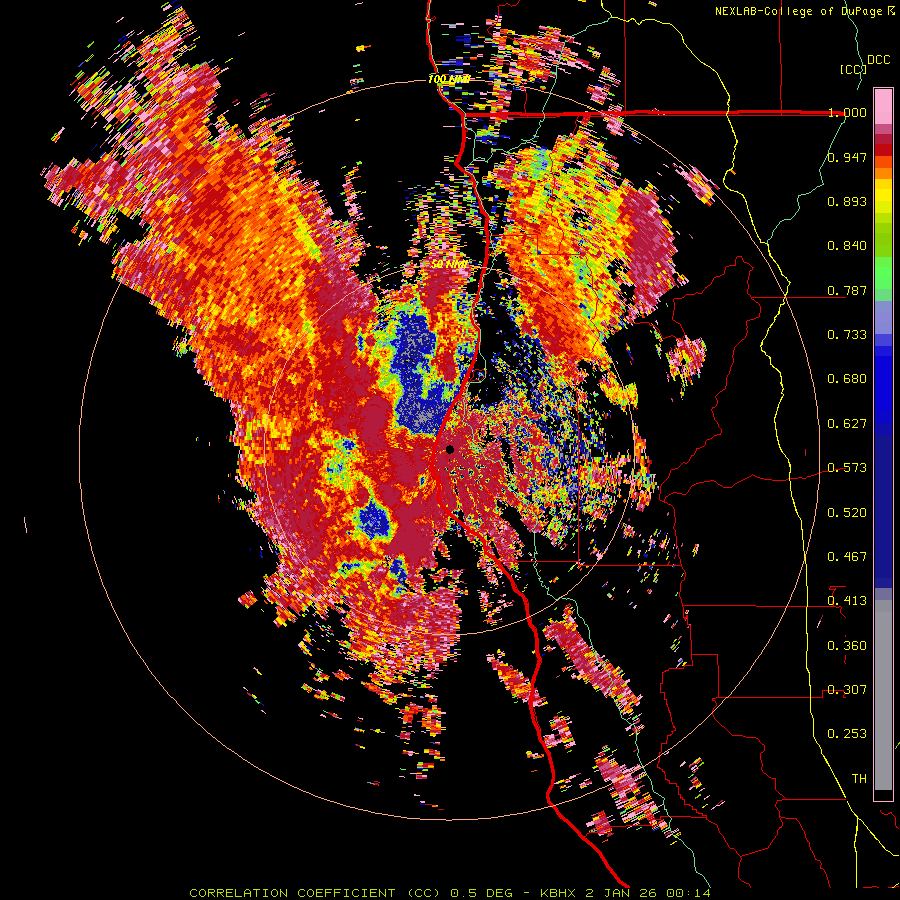Click the [CC] units label above the scale

854,69
